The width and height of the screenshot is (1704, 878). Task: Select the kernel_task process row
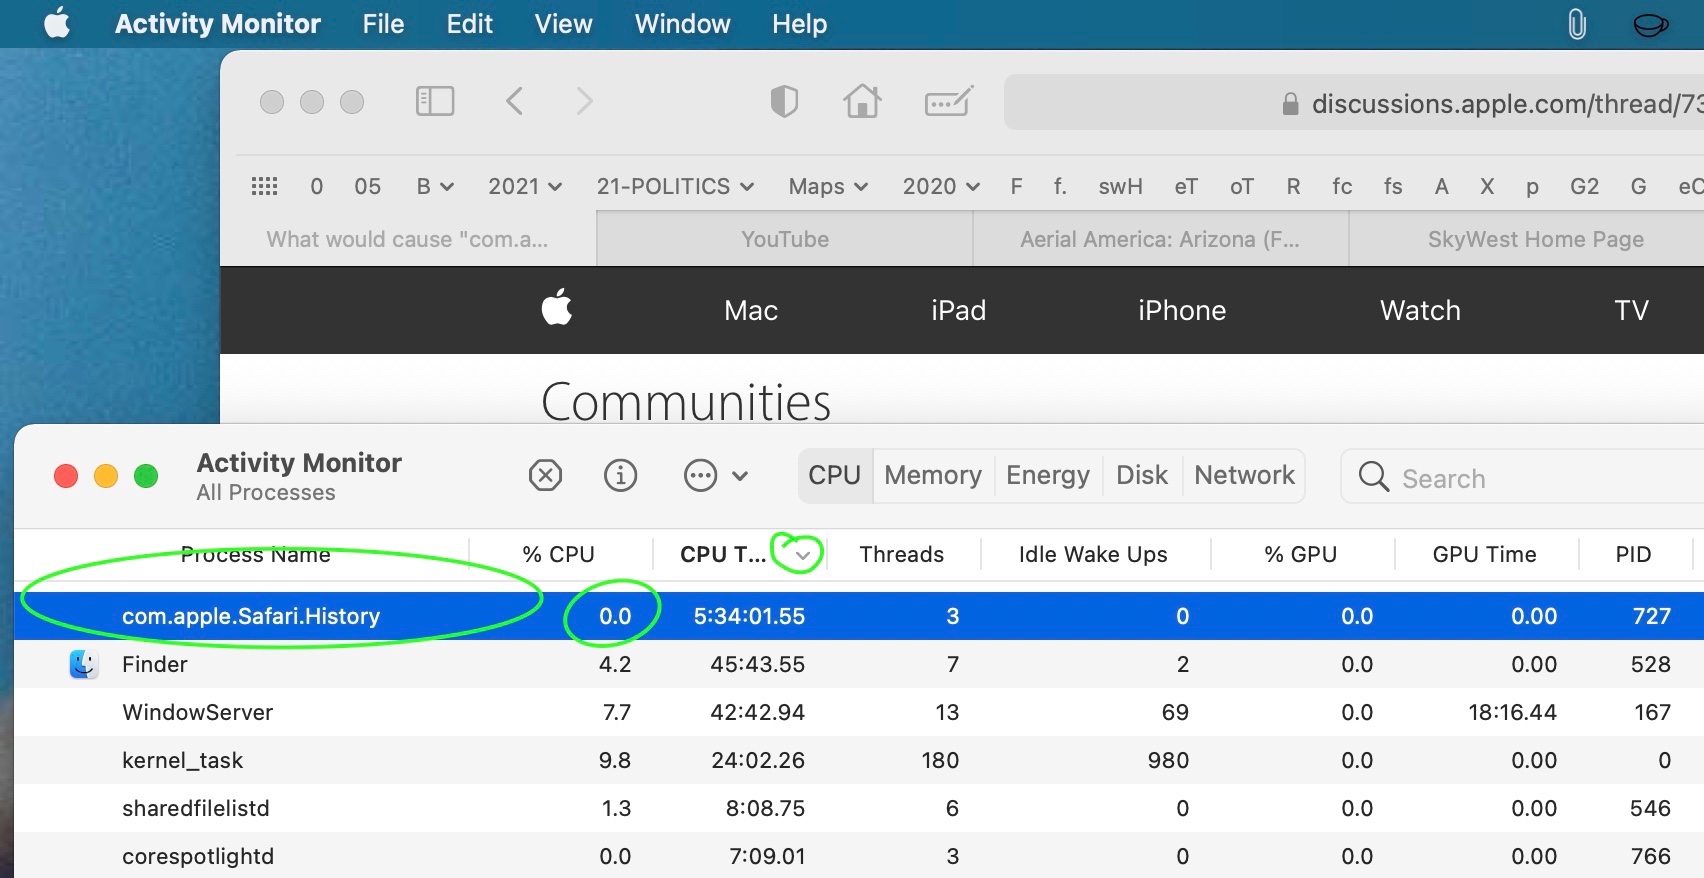click(x=859, y=760)
